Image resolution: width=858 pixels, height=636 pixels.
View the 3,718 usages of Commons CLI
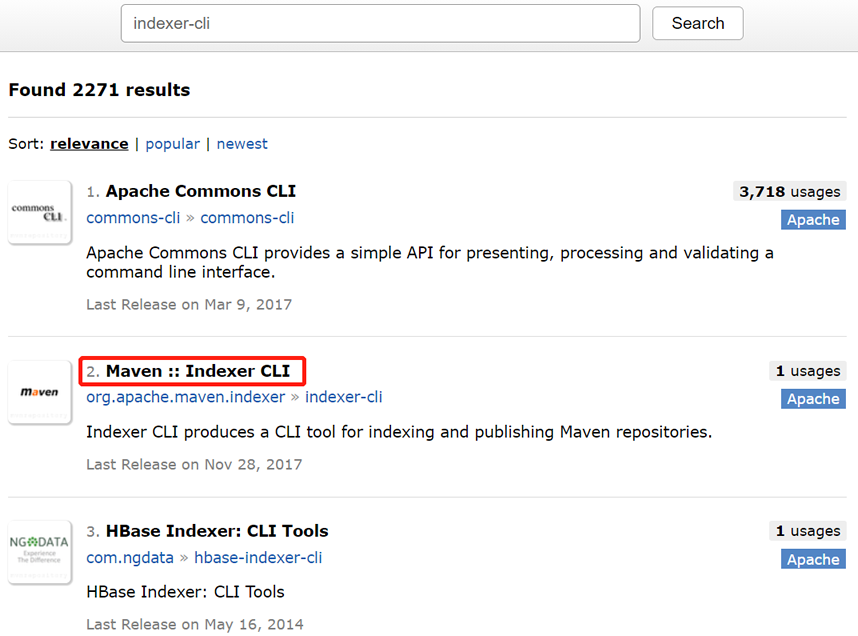[x=789, y=191]
